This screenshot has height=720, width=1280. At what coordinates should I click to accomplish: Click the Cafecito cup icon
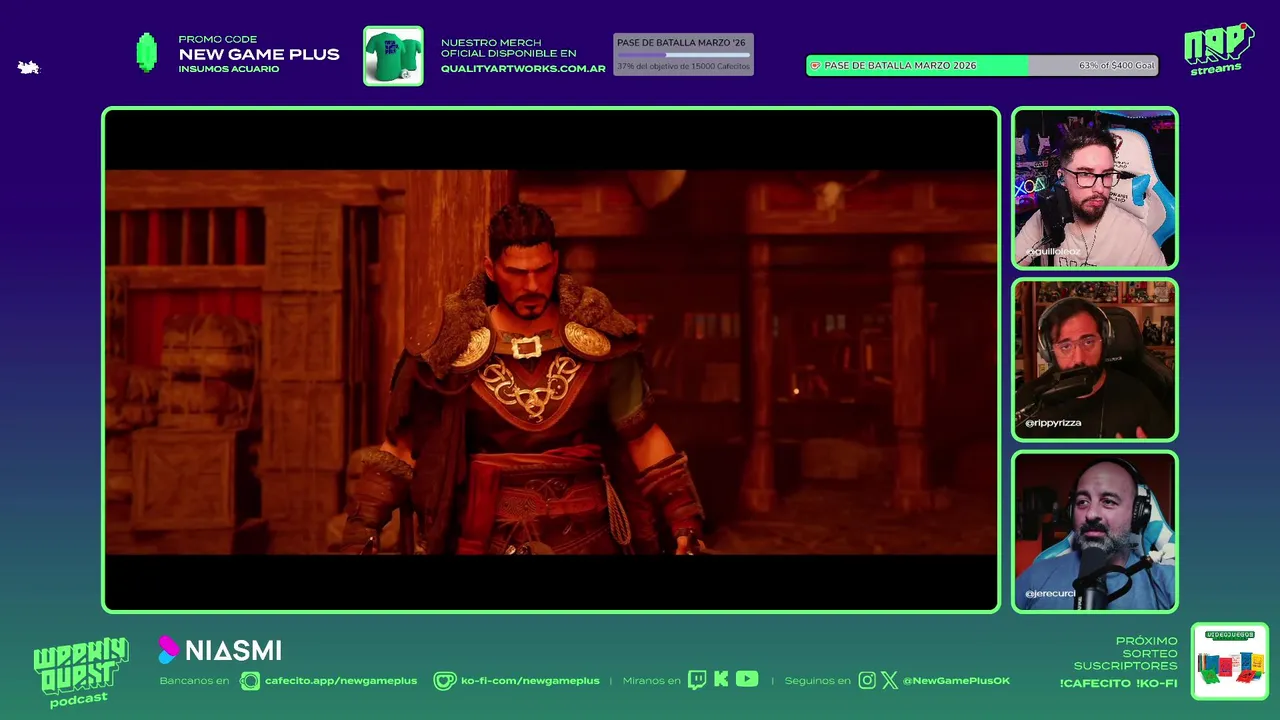(x=250, y=681)
